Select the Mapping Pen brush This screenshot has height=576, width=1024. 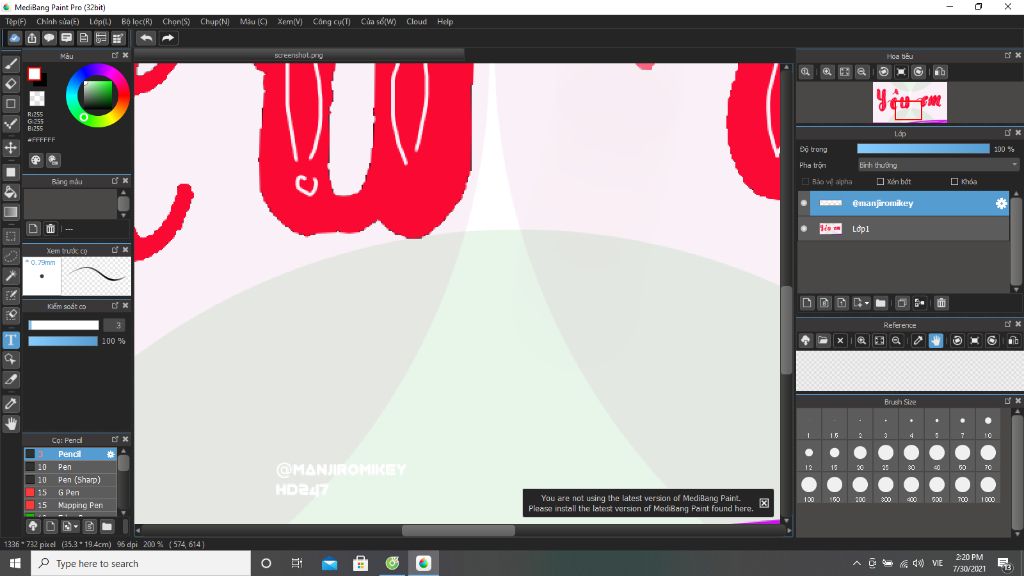pyautogui.click(x=71, y=505)
